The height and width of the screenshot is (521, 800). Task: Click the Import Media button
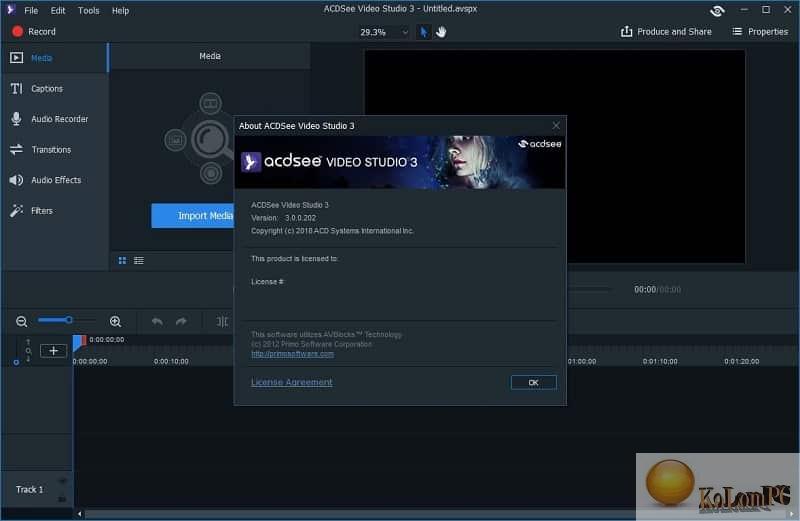click(193, 216)
